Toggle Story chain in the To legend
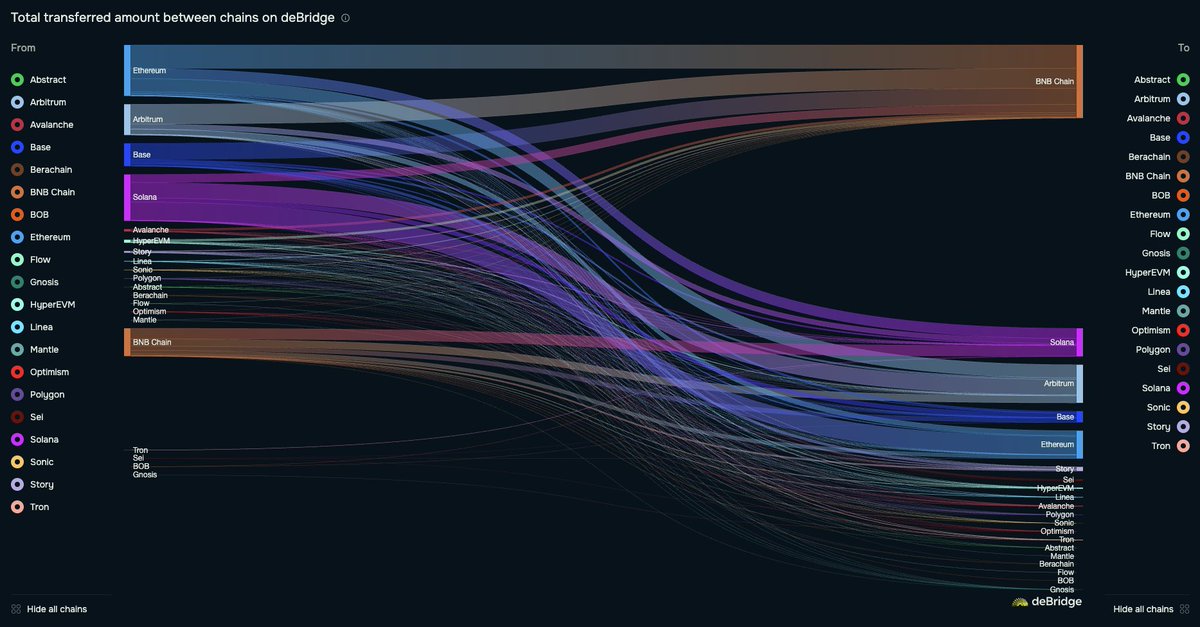This screenshot has height=627, width=1200. click(1168, 427)
